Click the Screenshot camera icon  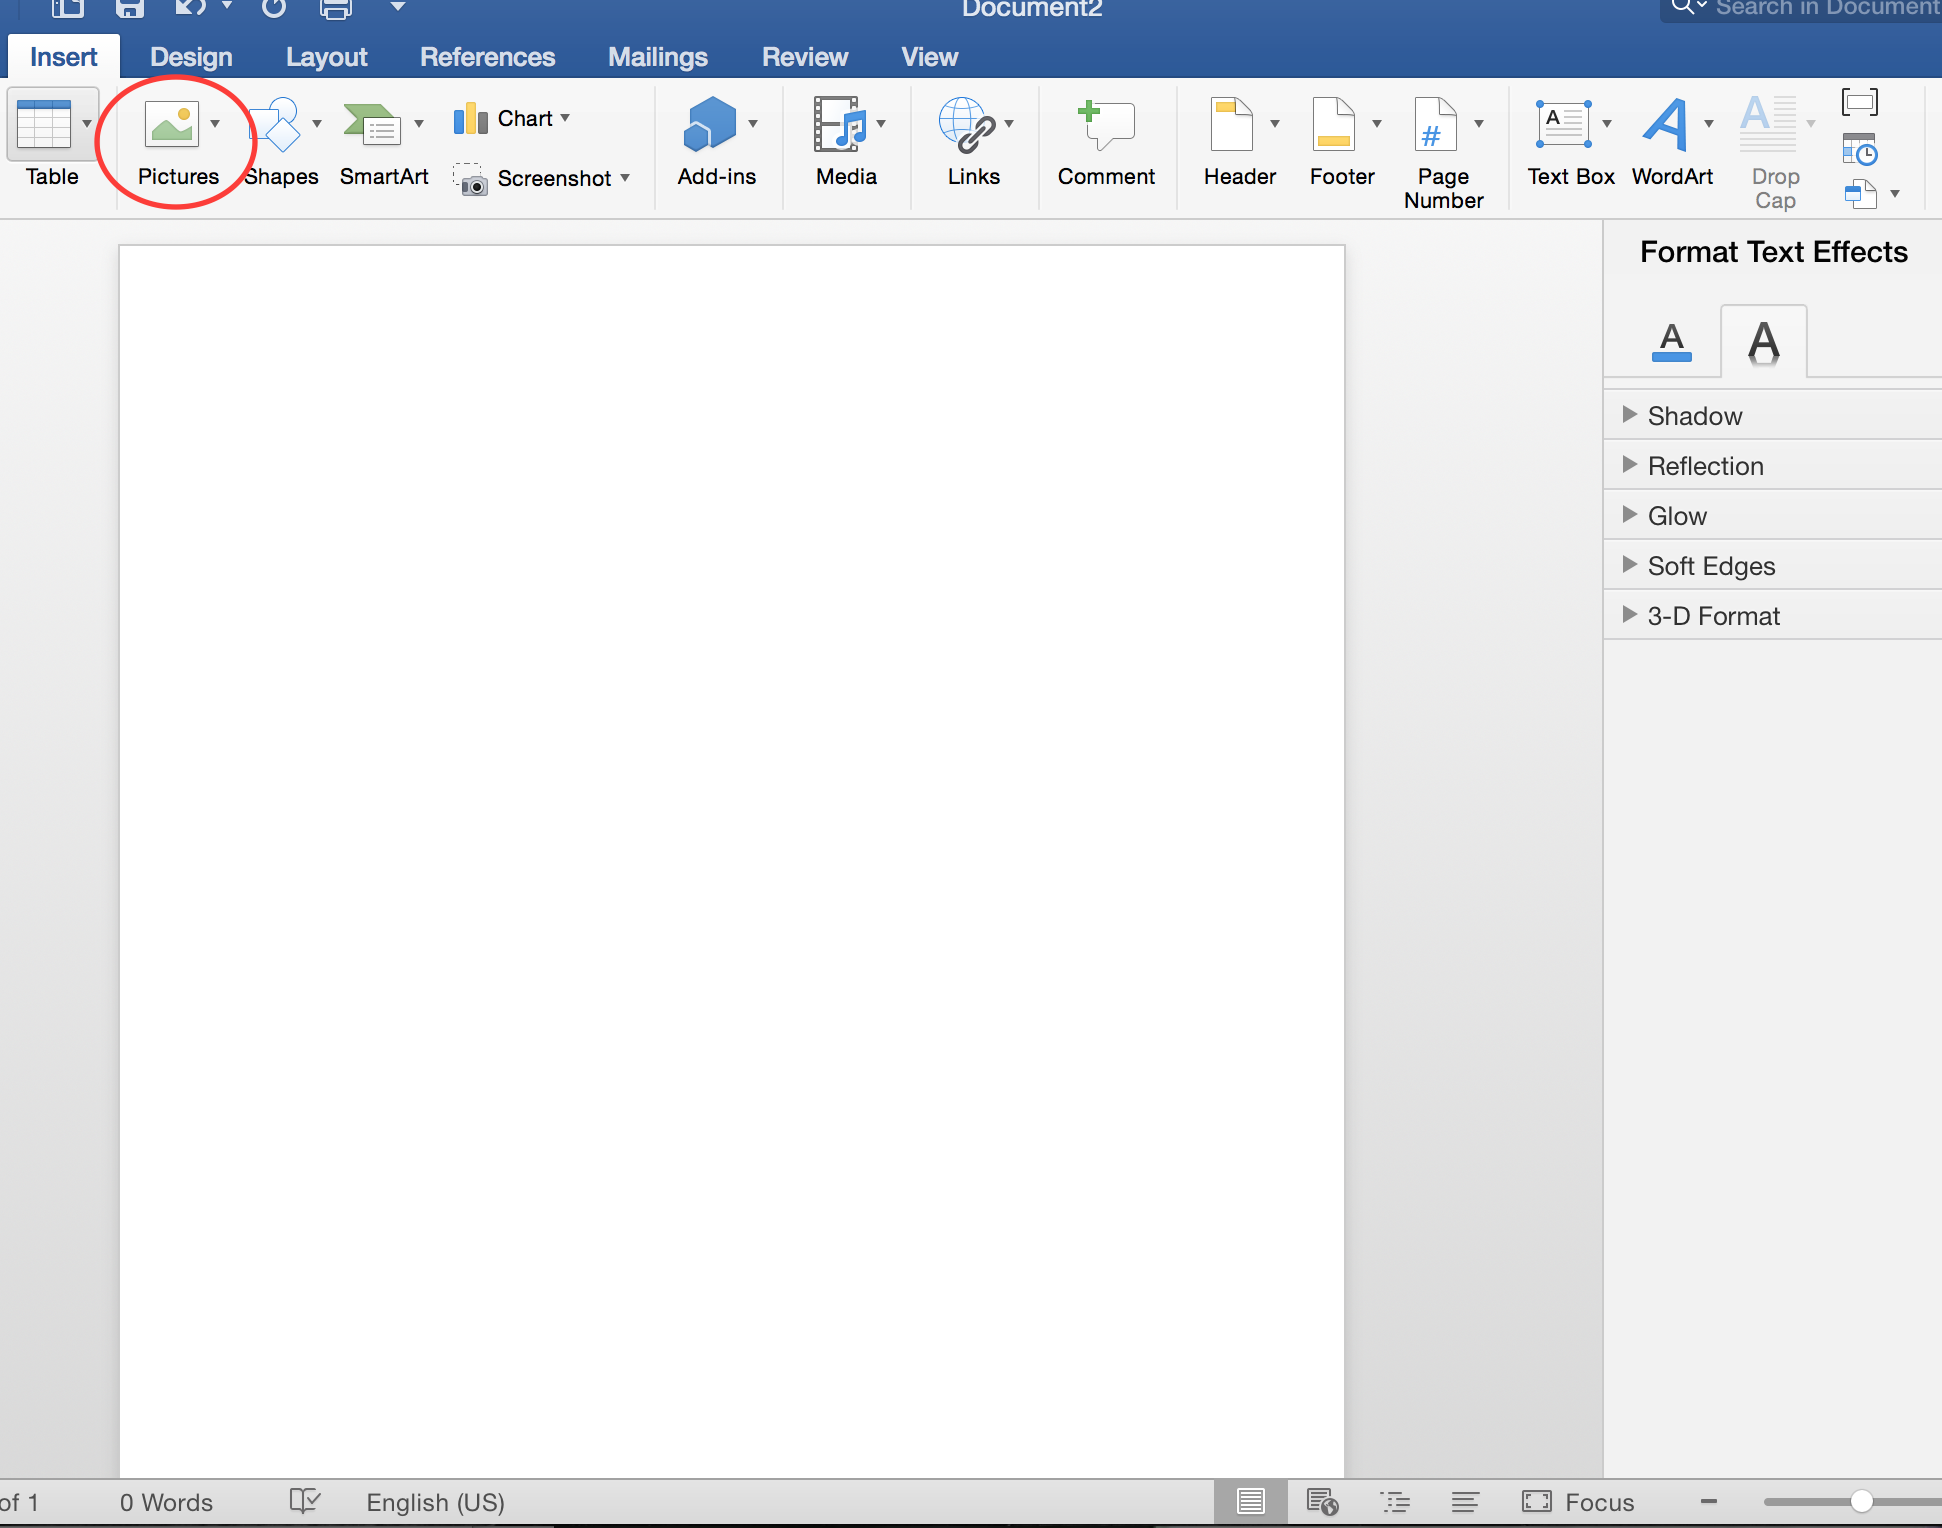click(x=470, y=179)
